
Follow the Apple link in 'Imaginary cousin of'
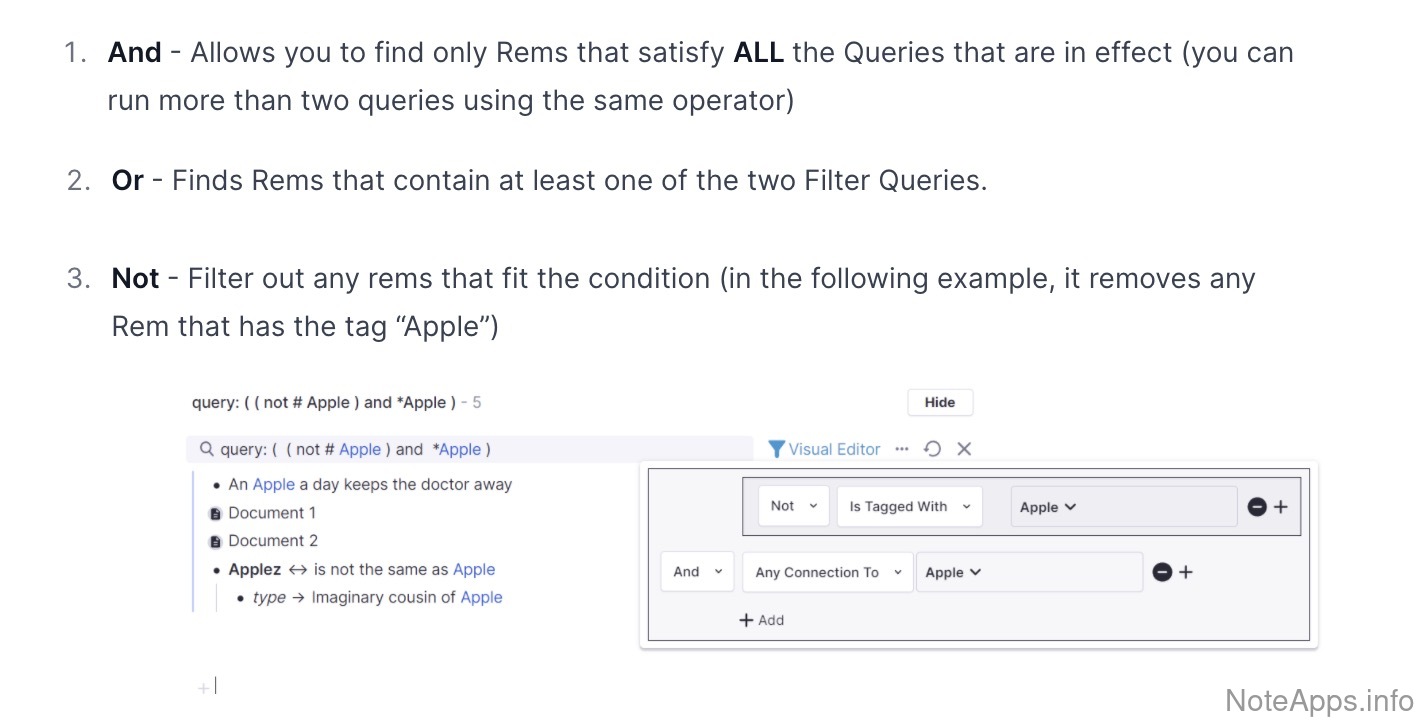pos(481,597)
